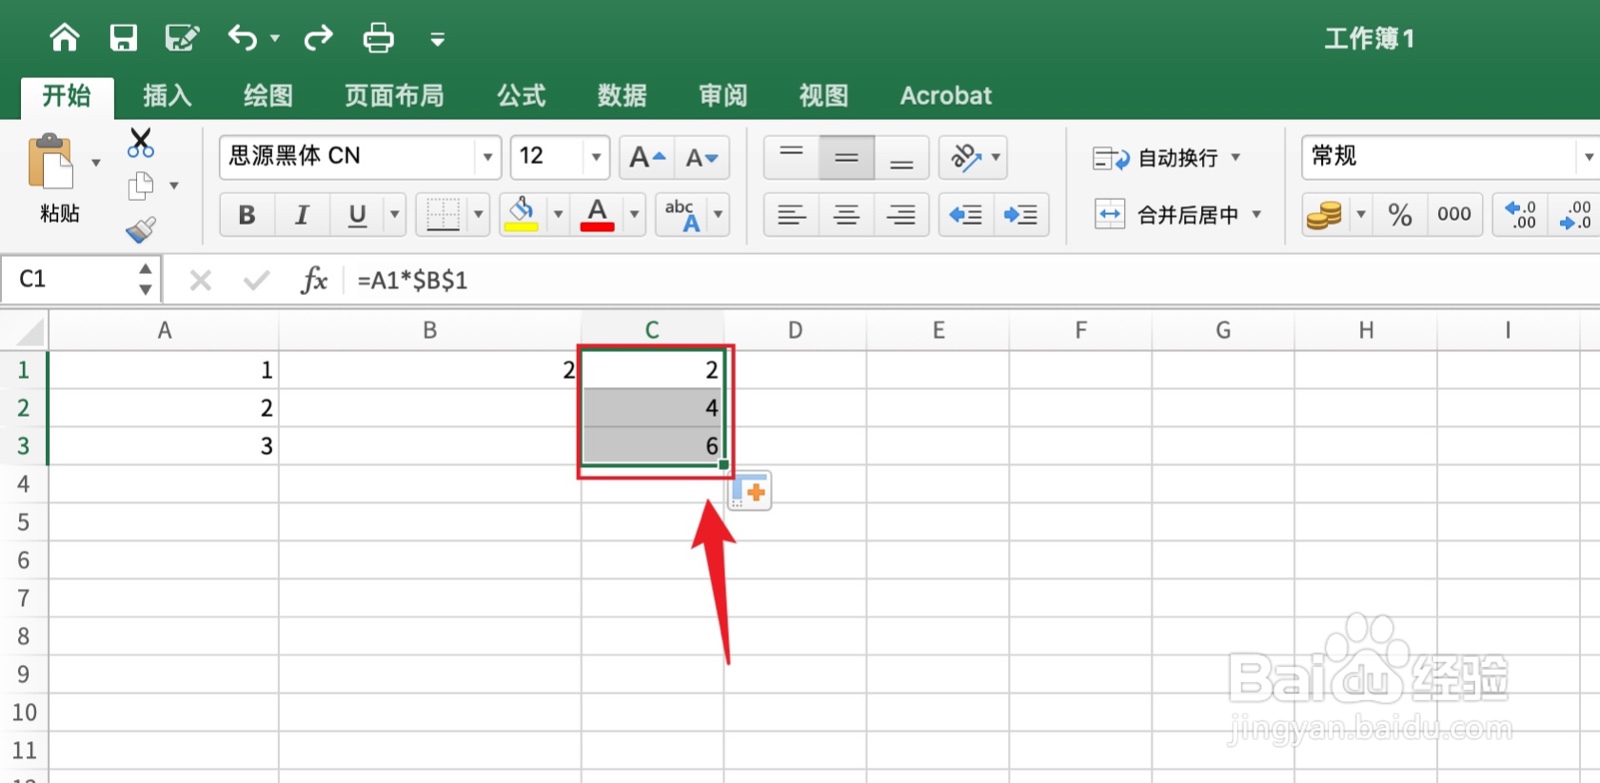This screenshot has height=783, width=1600.
Task: Apply currency format coins icon
Action: click(x=1324, y=215)
